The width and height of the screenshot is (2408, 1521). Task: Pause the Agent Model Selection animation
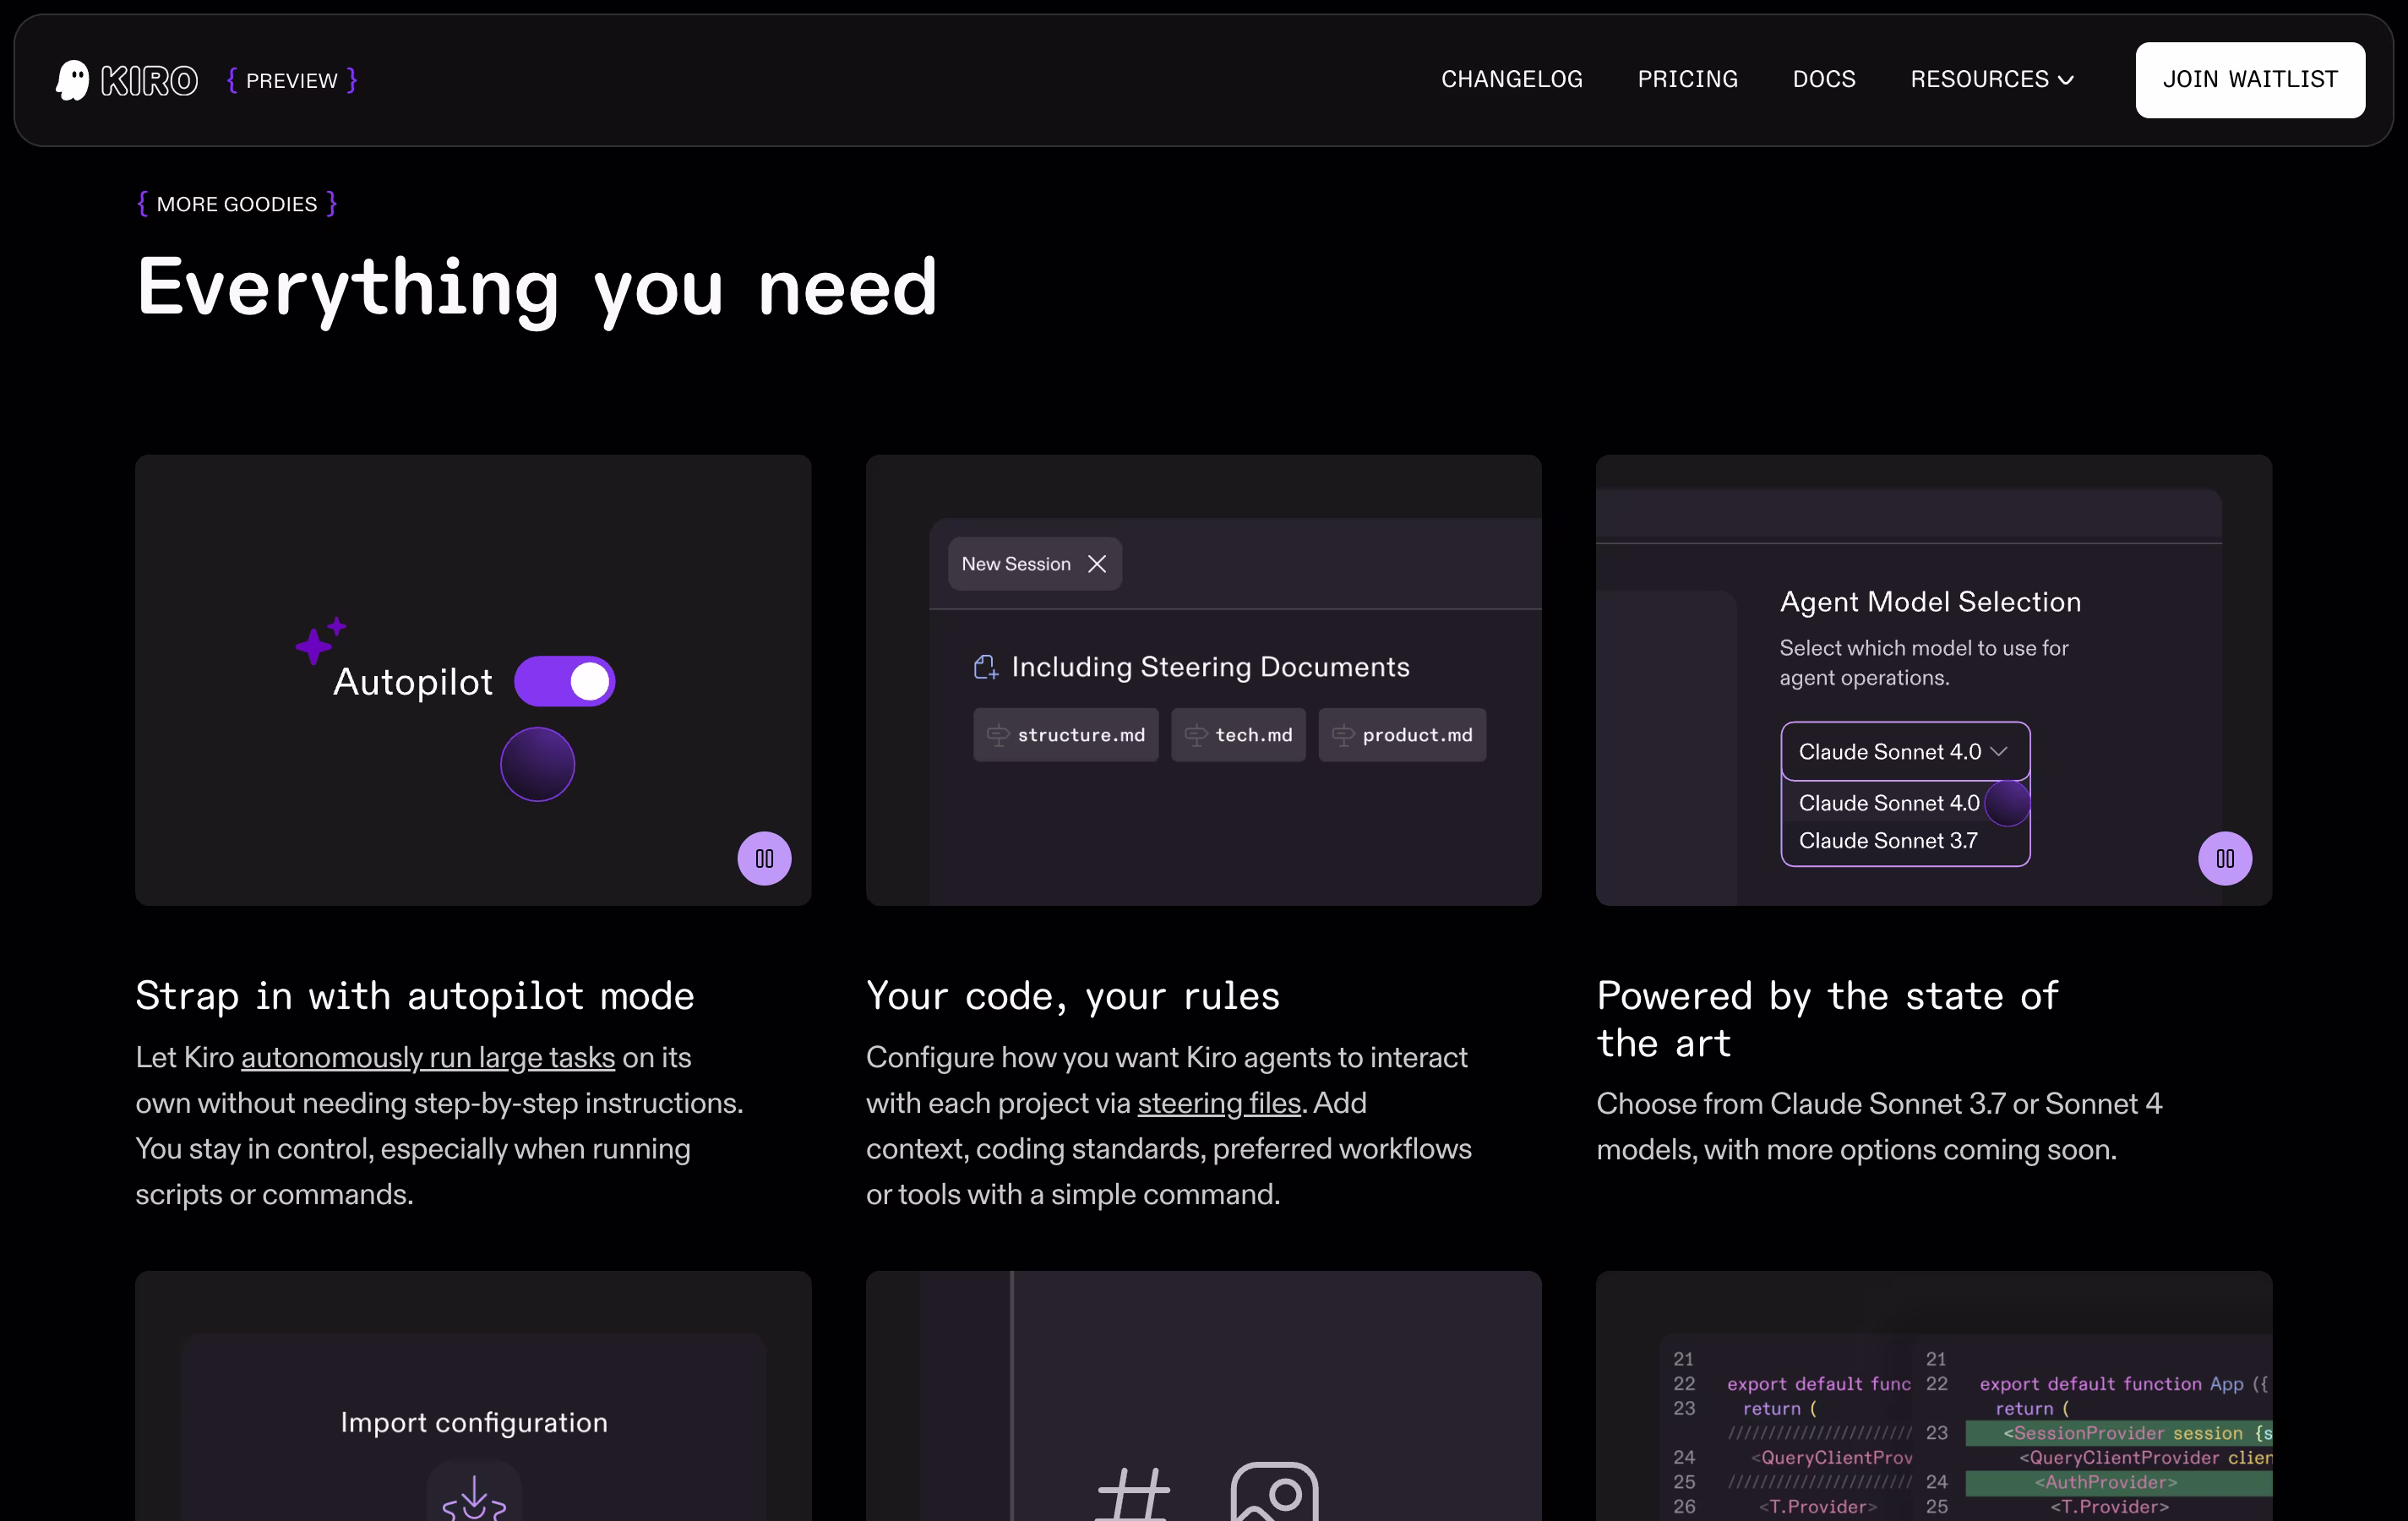[x=2224, y=858]
